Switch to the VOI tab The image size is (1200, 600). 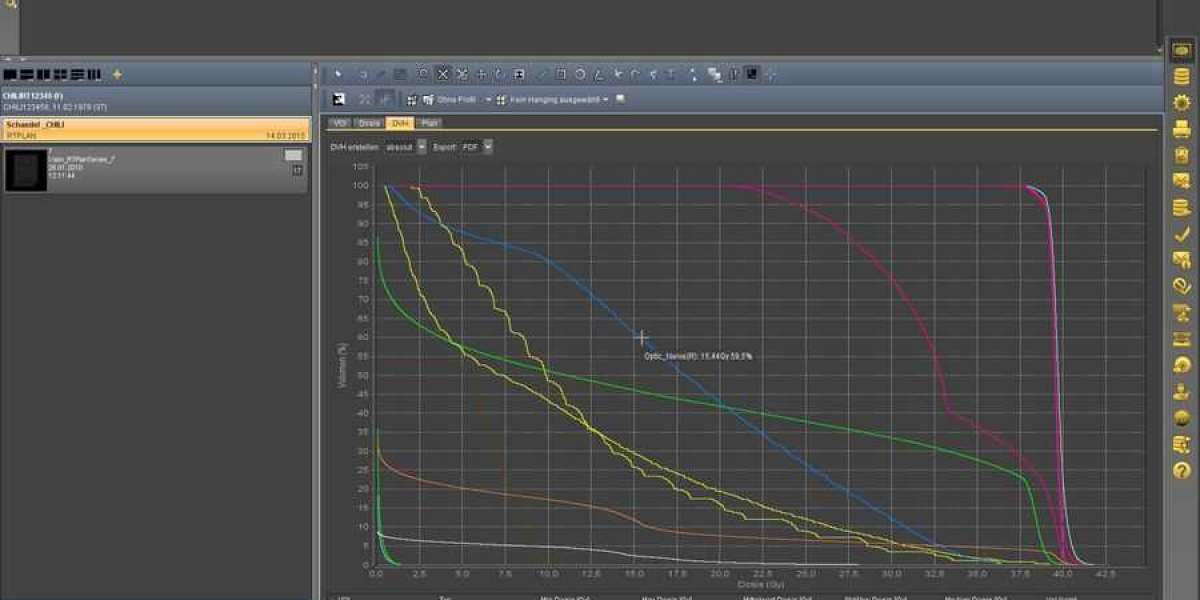point(340,123)
